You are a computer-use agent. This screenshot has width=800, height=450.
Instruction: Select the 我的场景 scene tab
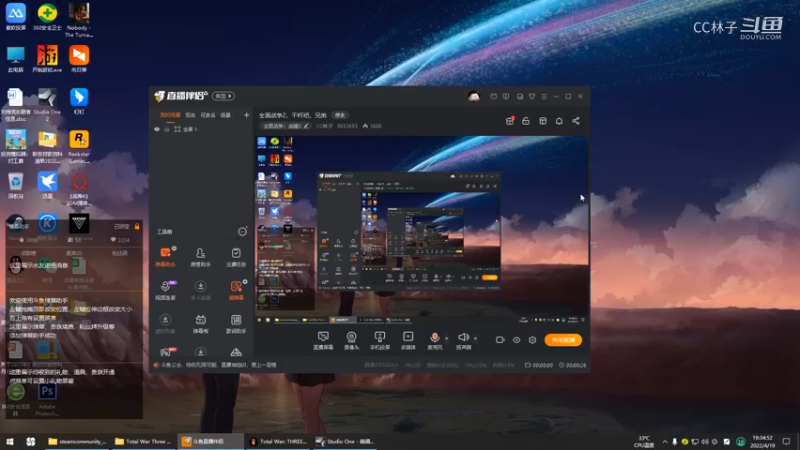(170, 115)
